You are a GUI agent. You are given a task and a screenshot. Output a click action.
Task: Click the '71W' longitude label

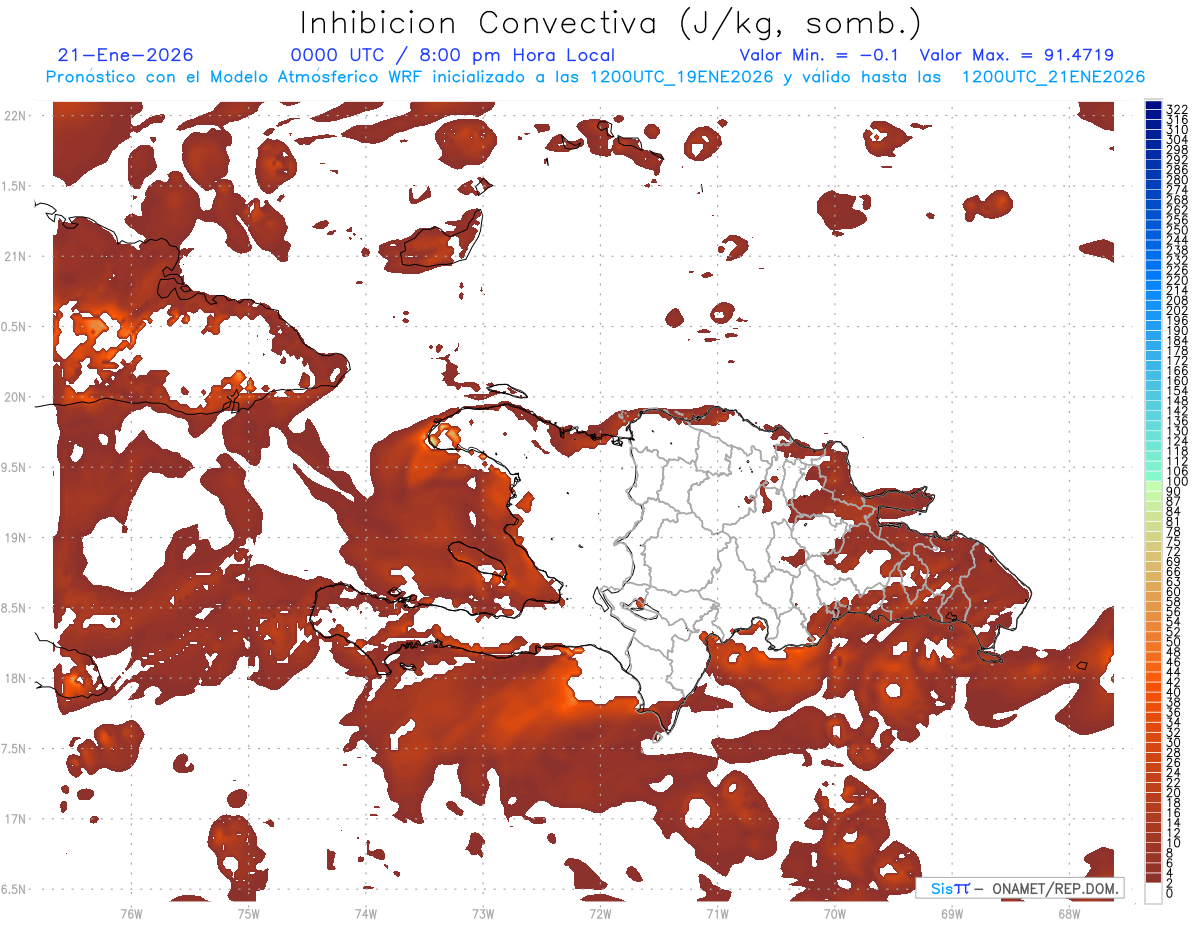click(717, 913)
